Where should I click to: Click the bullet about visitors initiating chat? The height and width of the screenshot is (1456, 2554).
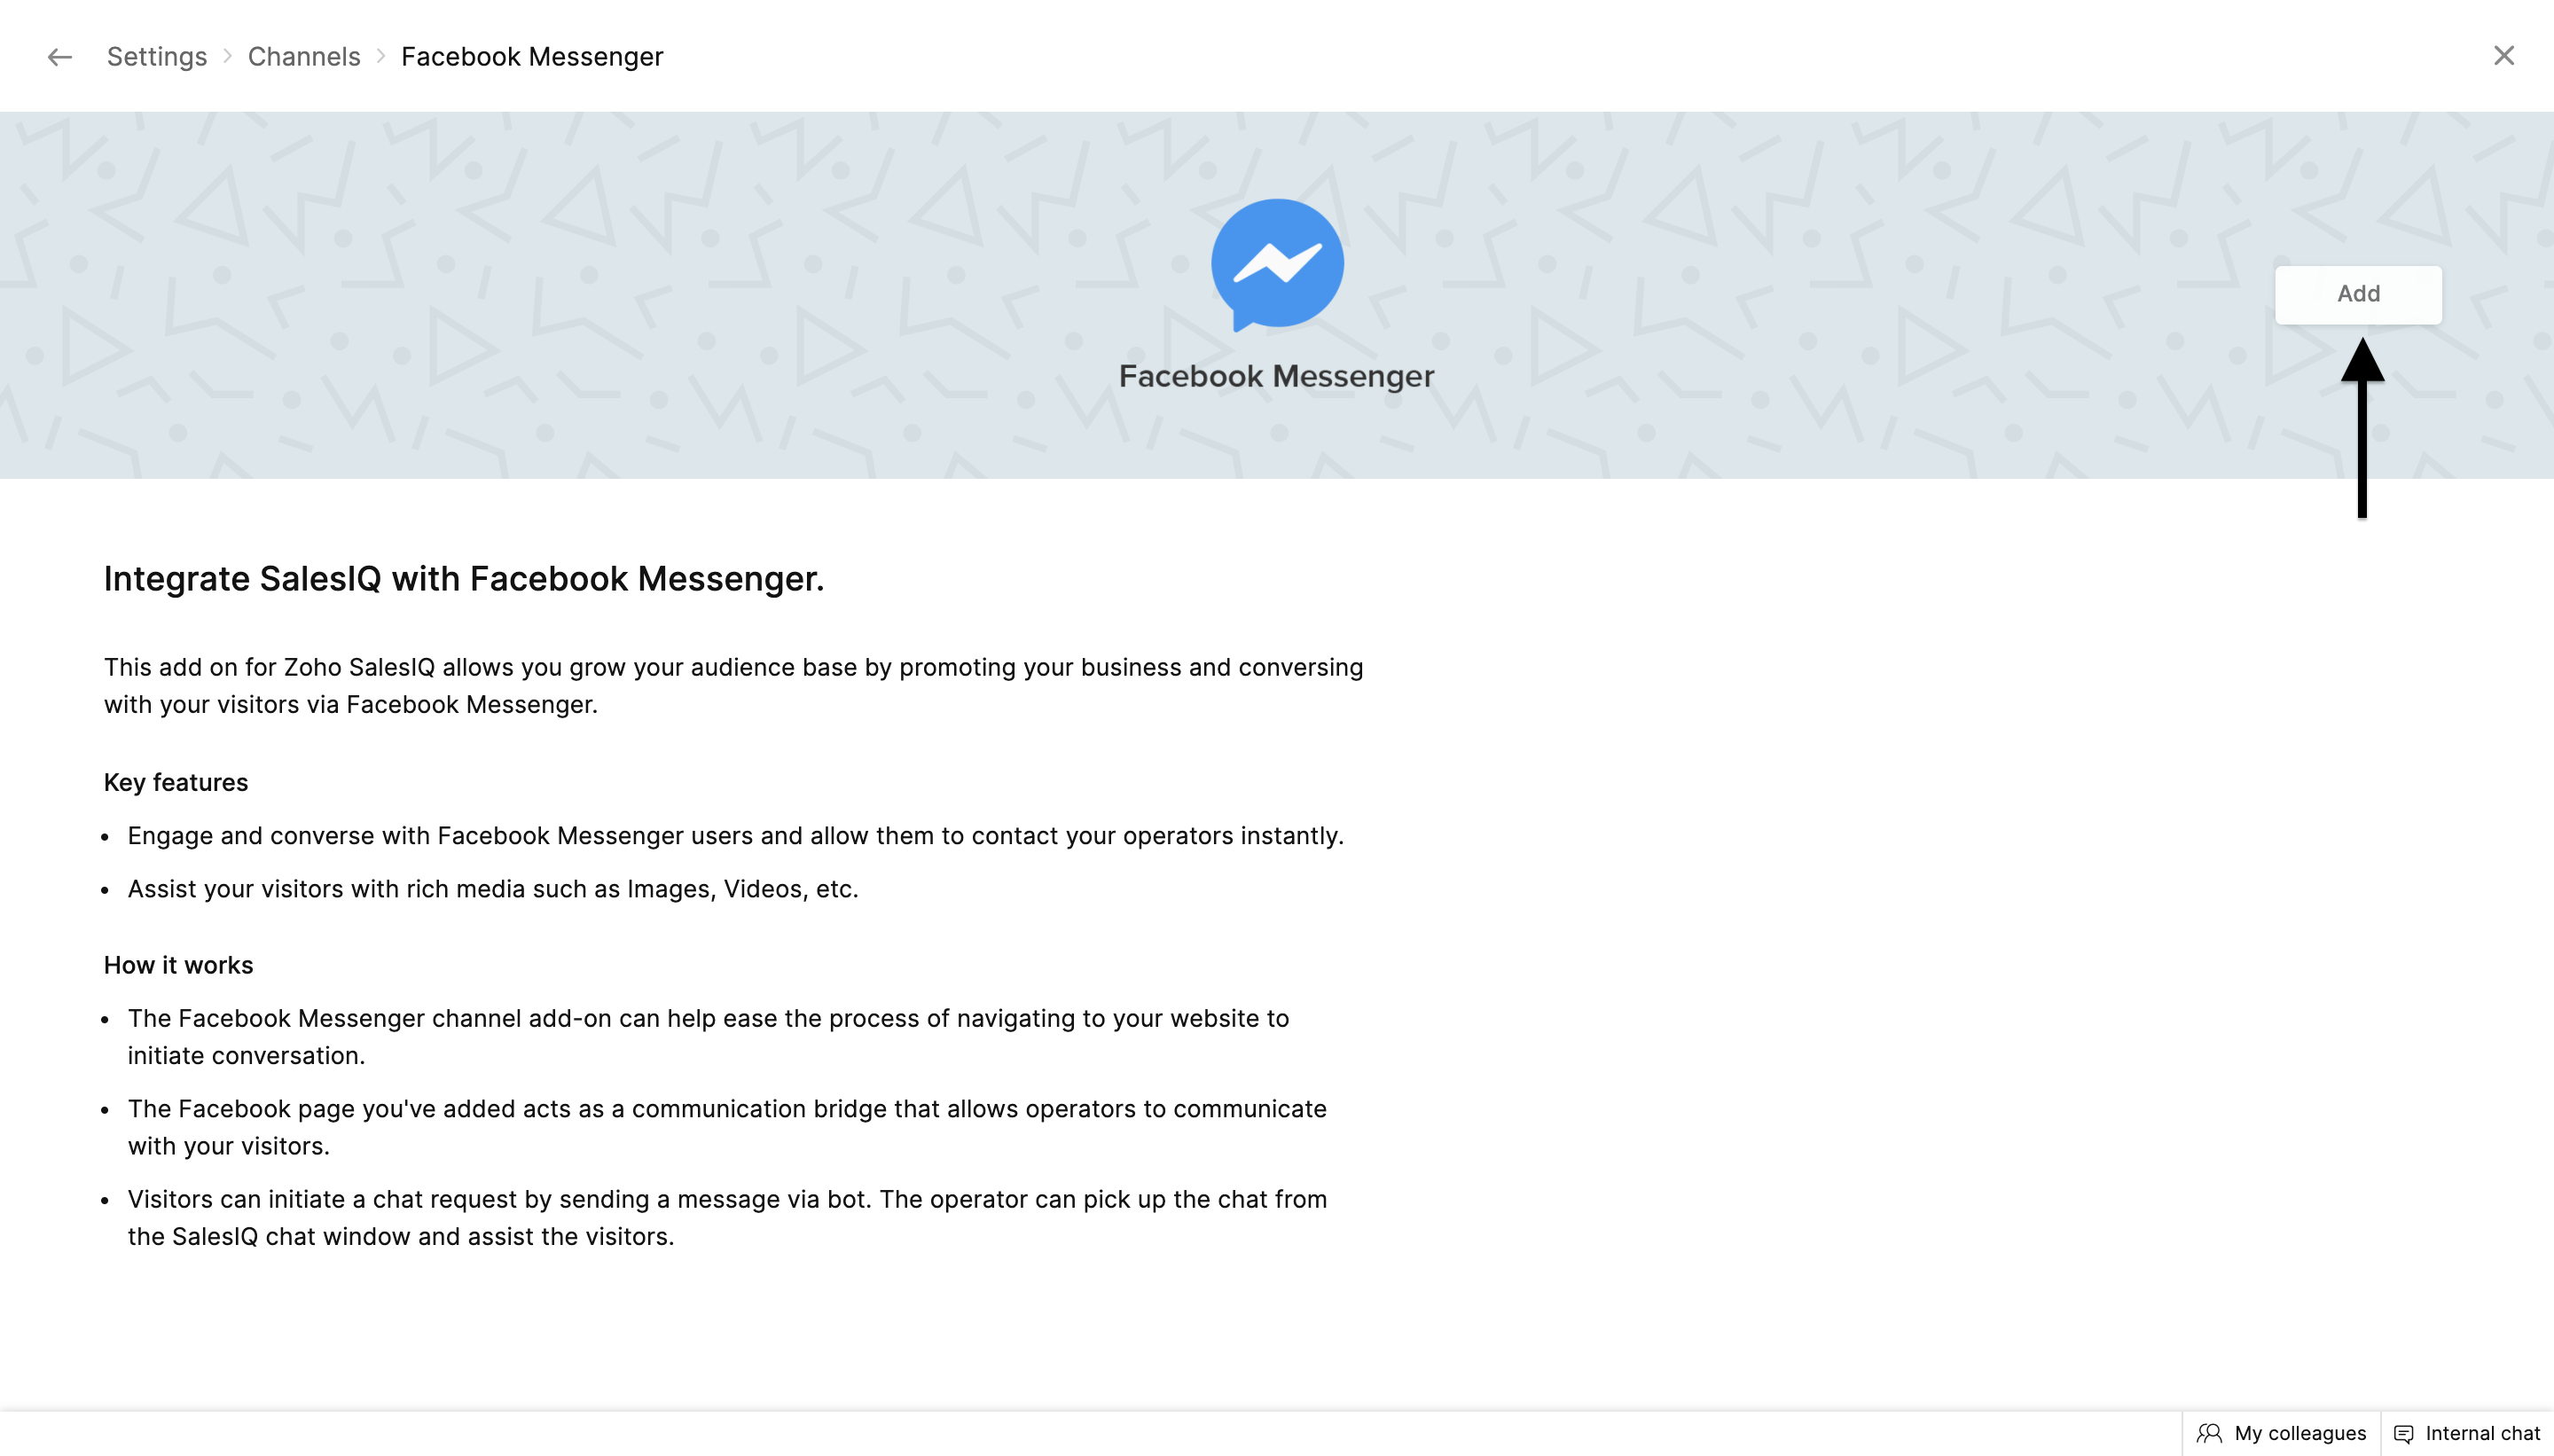727,1217
